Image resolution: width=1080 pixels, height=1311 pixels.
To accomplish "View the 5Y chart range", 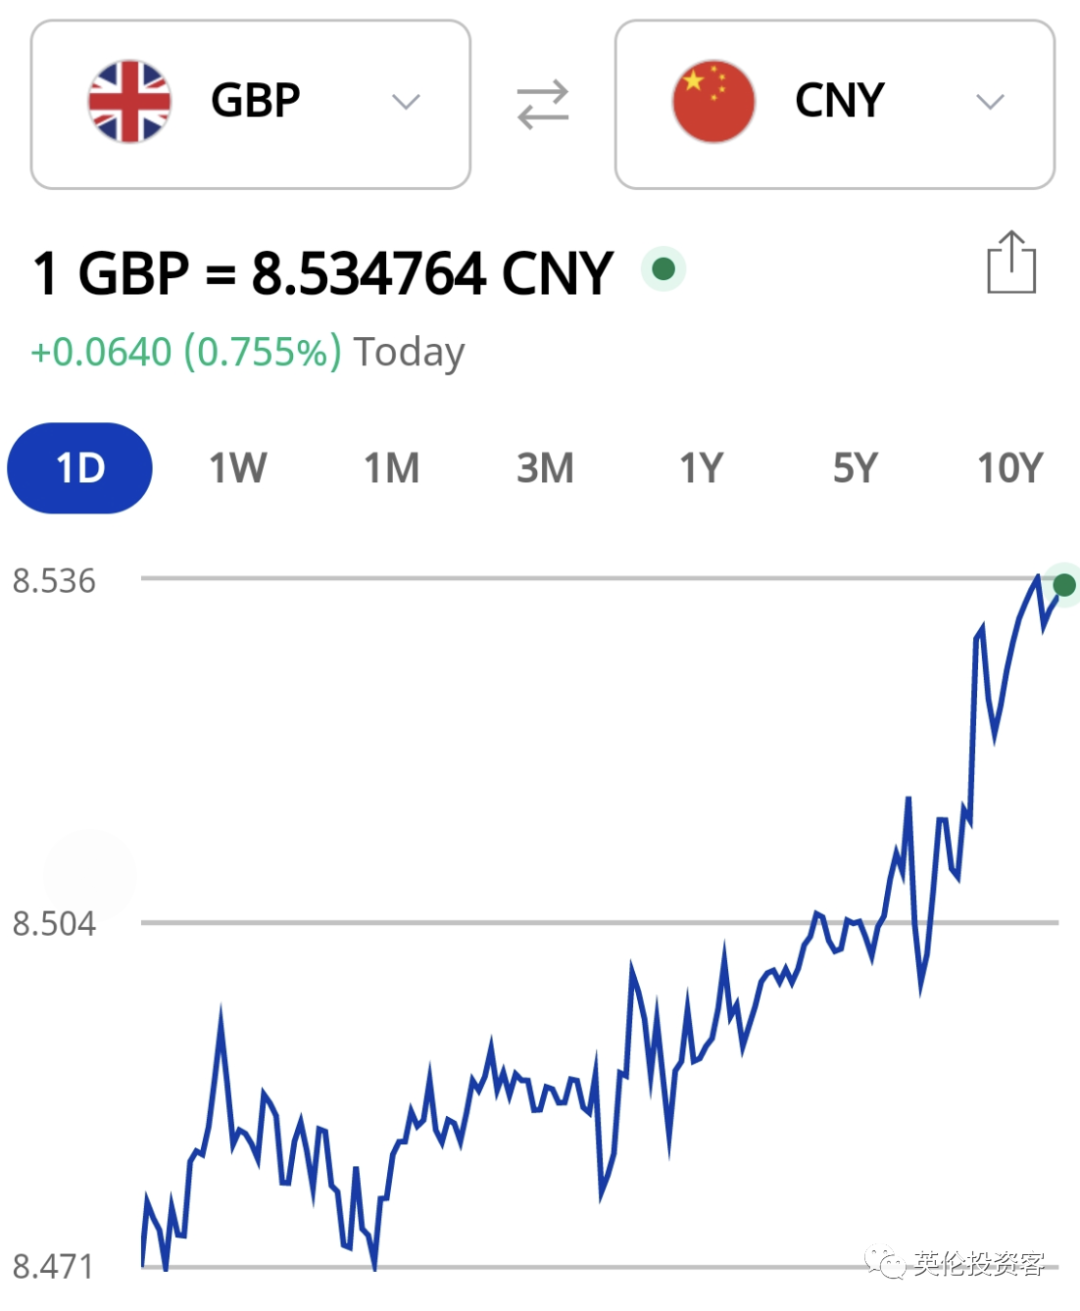I will coord(855,468).
